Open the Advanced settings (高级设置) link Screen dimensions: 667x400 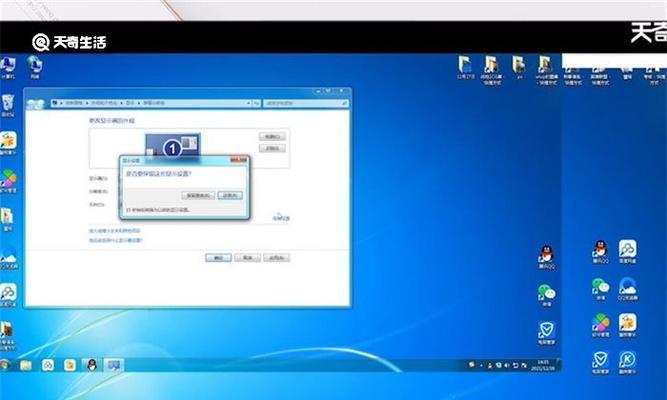point(281,218)
